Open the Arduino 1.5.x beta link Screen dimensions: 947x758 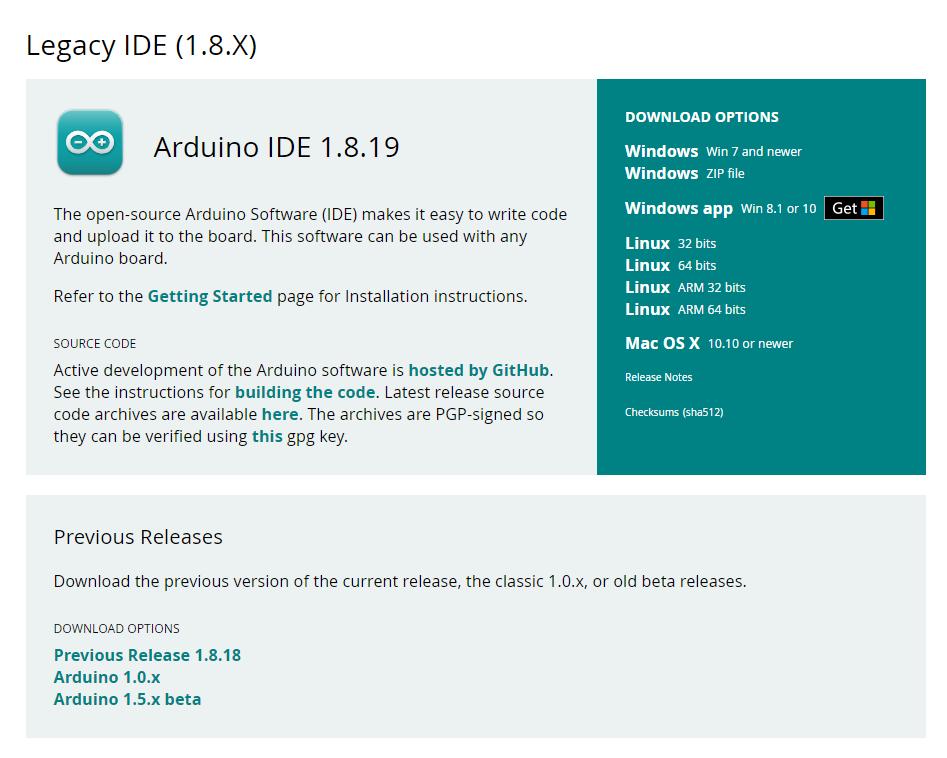[127, 699]
